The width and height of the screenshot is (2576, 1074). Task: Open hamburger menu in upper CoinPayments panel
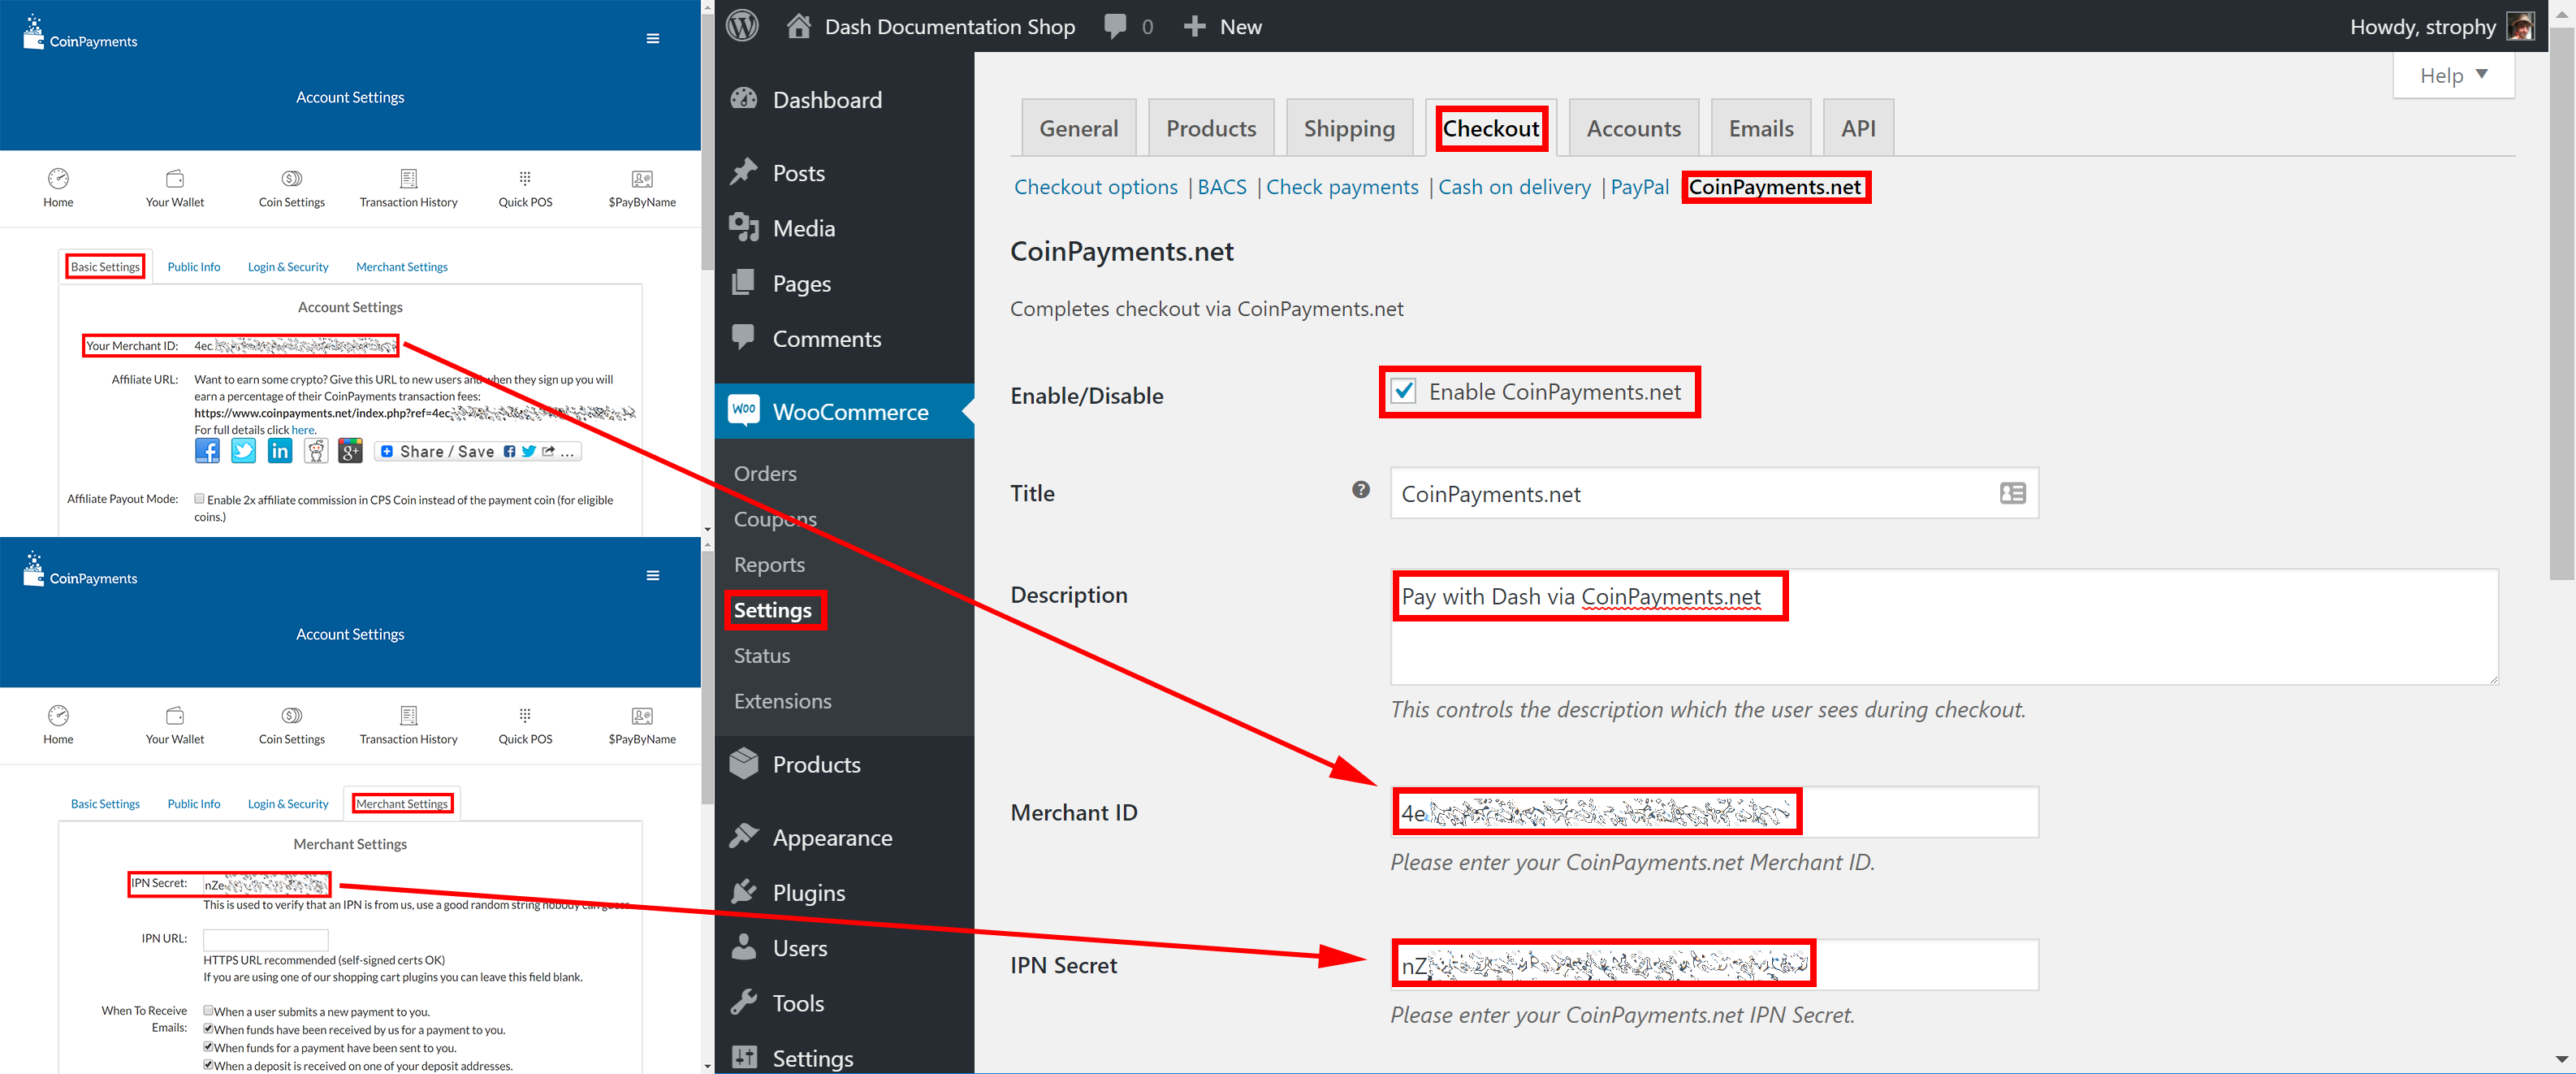(653, 39)
